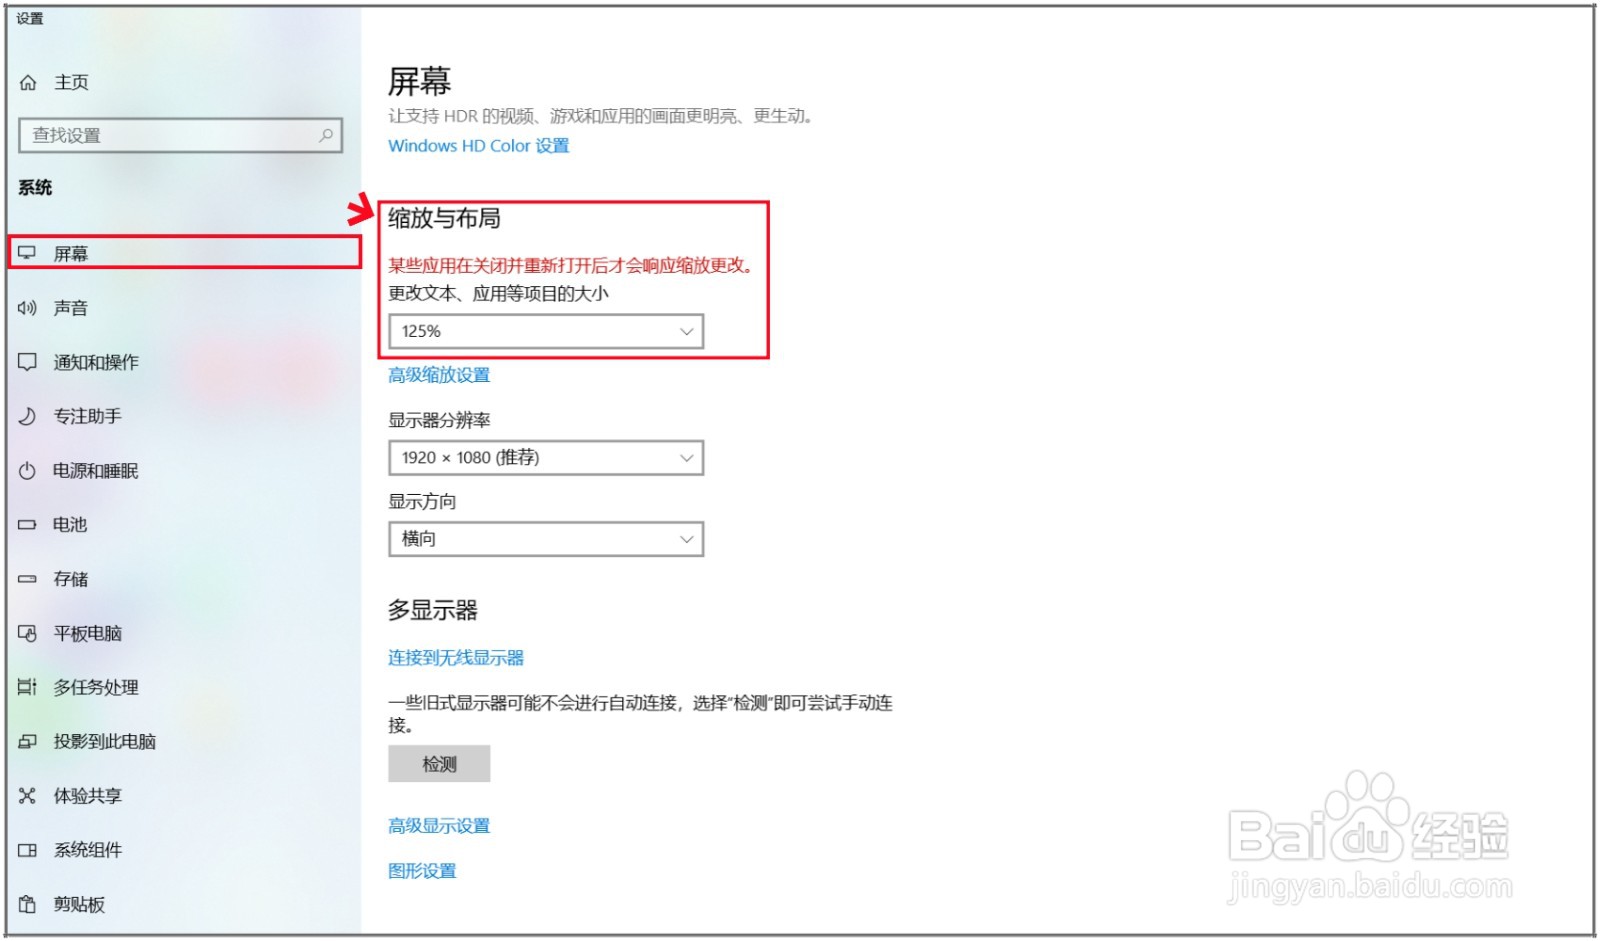This screenshot has height=941, width=1600.
Task: Click the moon icon beside 专注助手
Action: pos(28,416)
